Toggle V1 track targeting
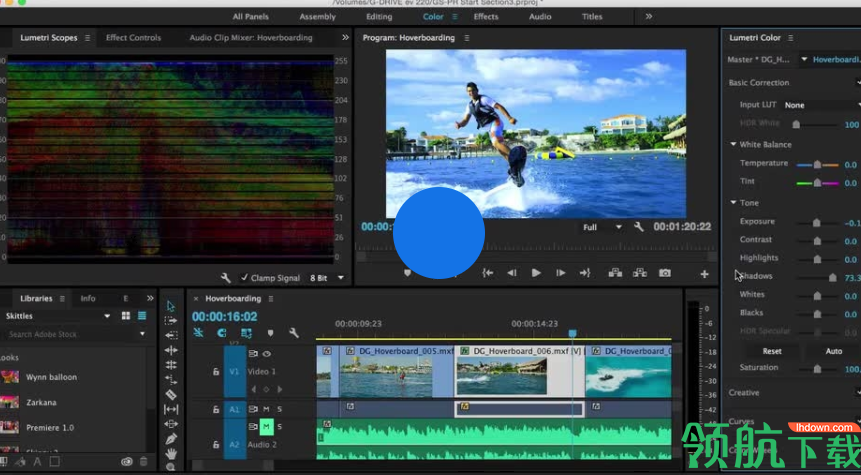 click(234, 372)
